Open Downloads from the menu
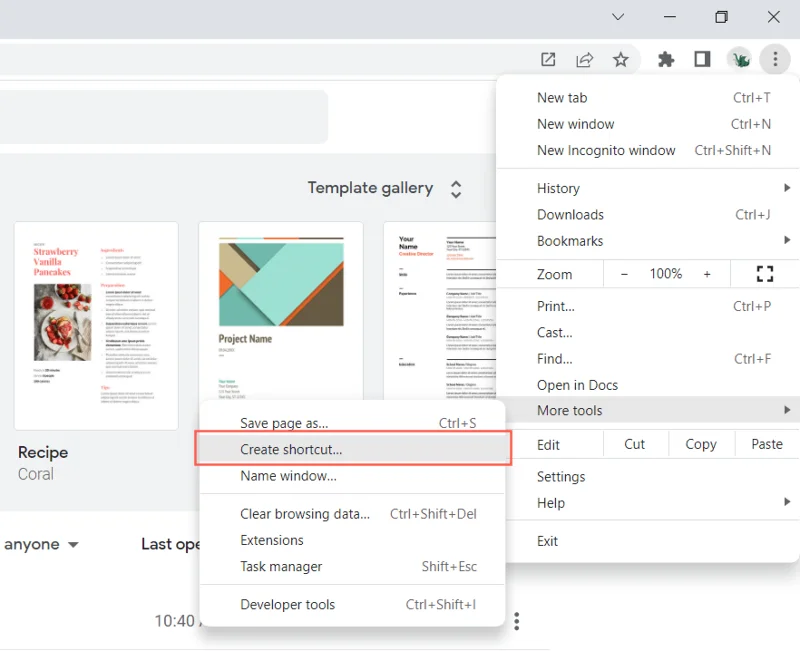800x651 pixels. [648, 214]
